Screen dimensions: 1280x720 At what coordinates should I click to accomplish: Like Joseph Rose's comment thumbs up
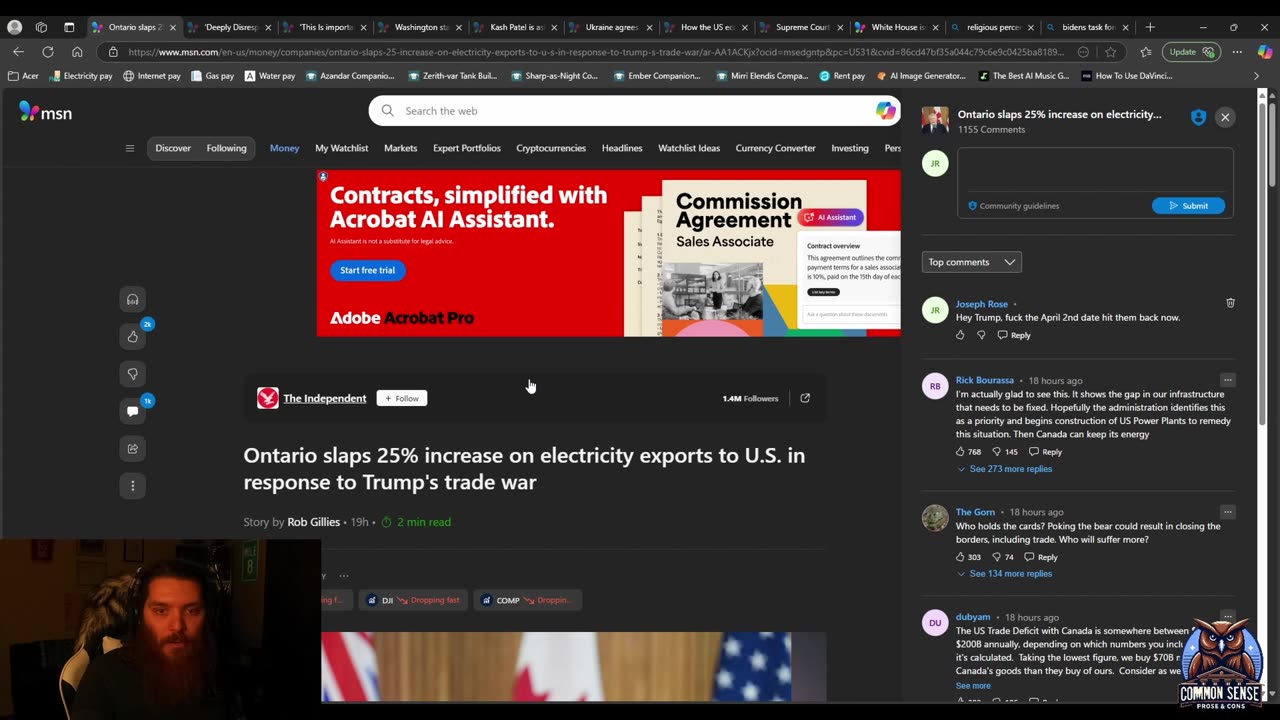click(x=960, y=335)
